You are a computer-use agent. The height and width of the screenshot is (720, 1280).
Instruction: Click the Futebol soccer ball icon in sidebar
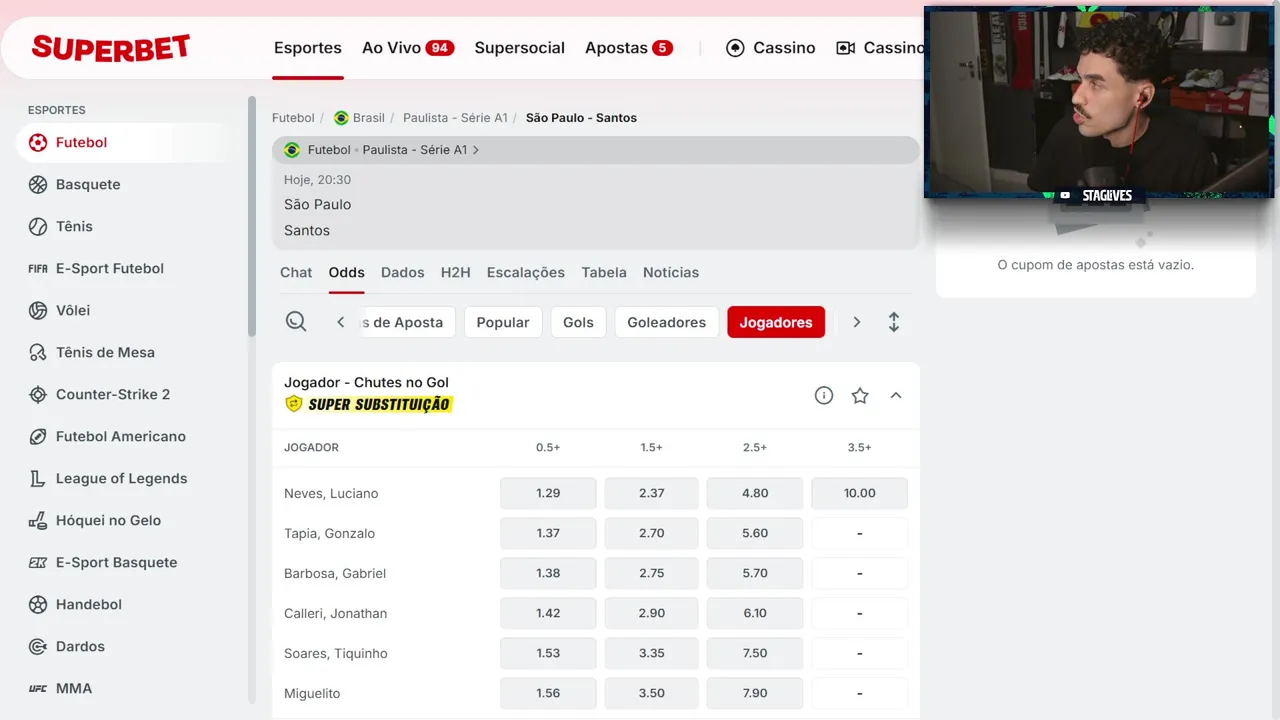38,143
